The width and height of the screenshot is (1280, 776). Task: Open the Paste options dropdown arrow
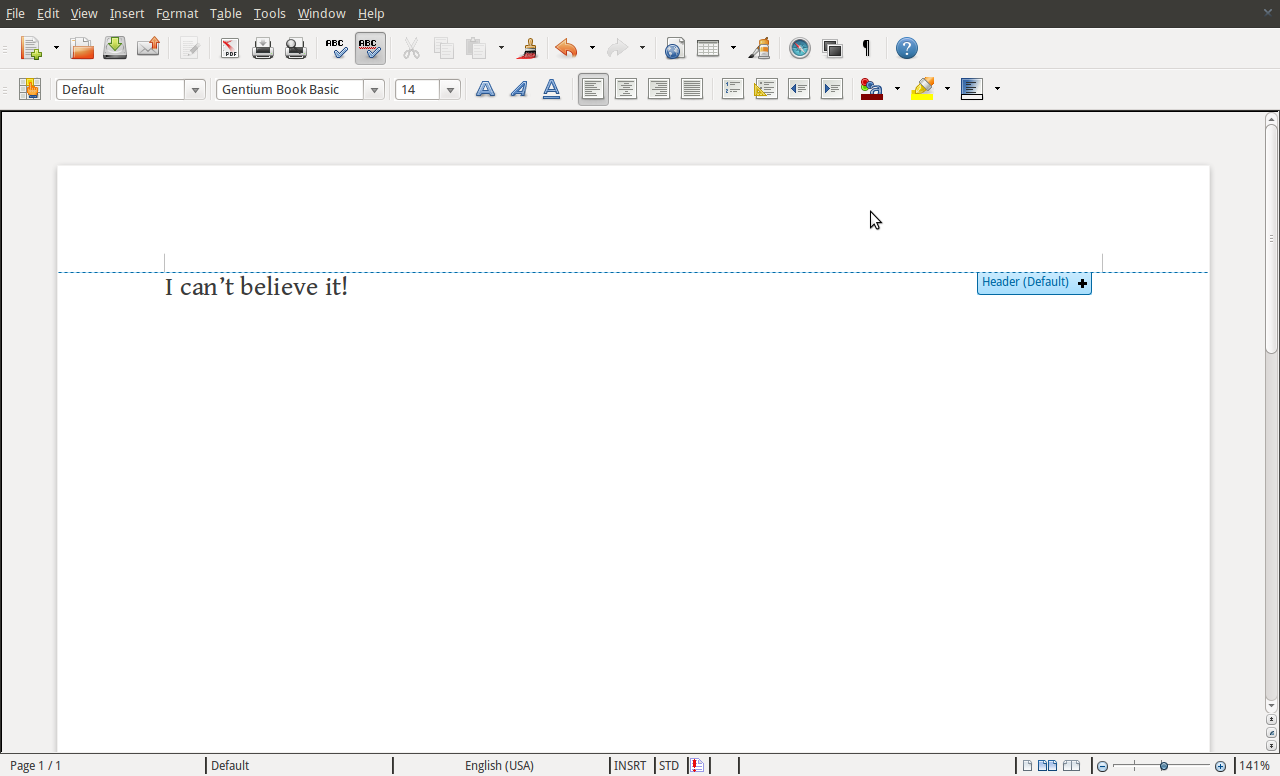click(501, 48)
